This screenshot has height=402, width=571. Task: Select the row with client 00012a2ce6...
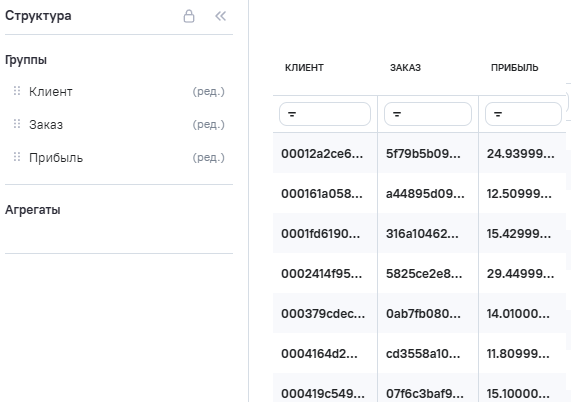coord(419,153)
